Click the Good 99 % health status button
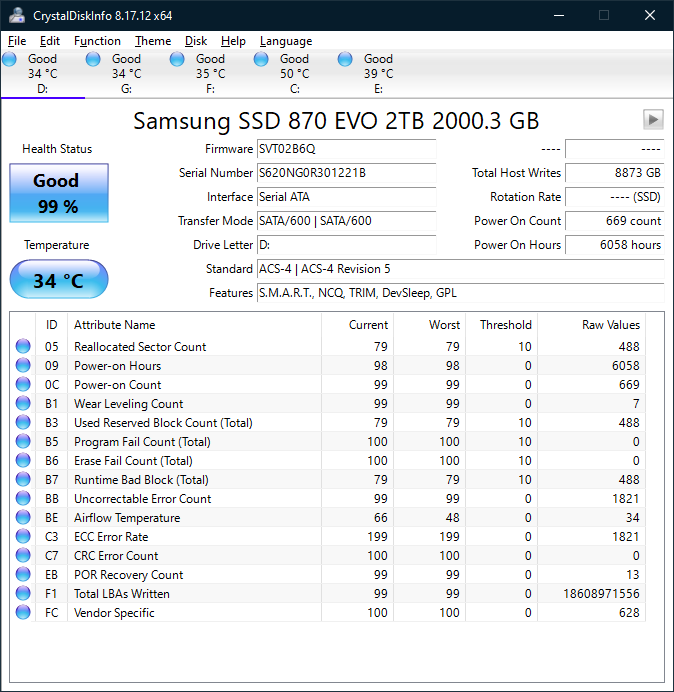 click(59, 193)
